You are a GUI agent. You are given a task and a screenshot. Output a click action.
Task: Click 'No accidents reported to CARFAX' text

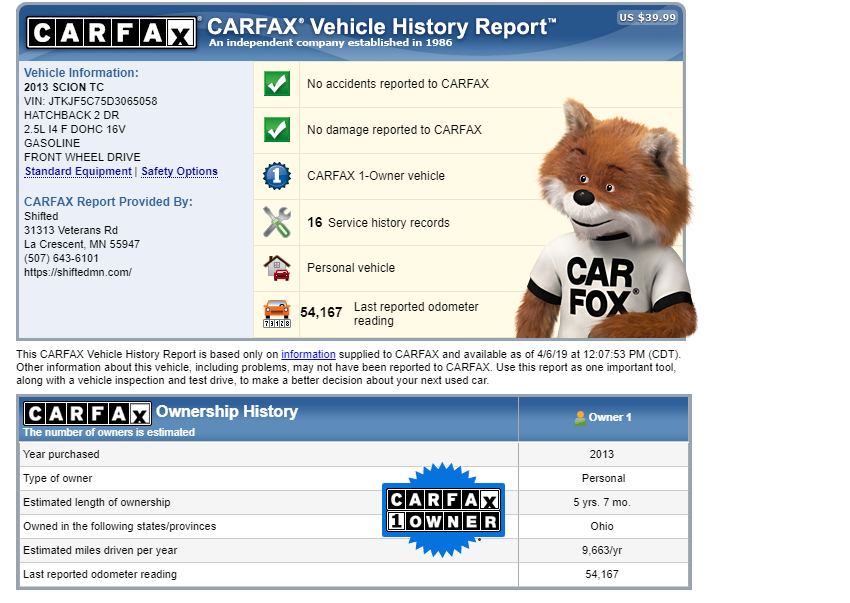pos(398,84)
